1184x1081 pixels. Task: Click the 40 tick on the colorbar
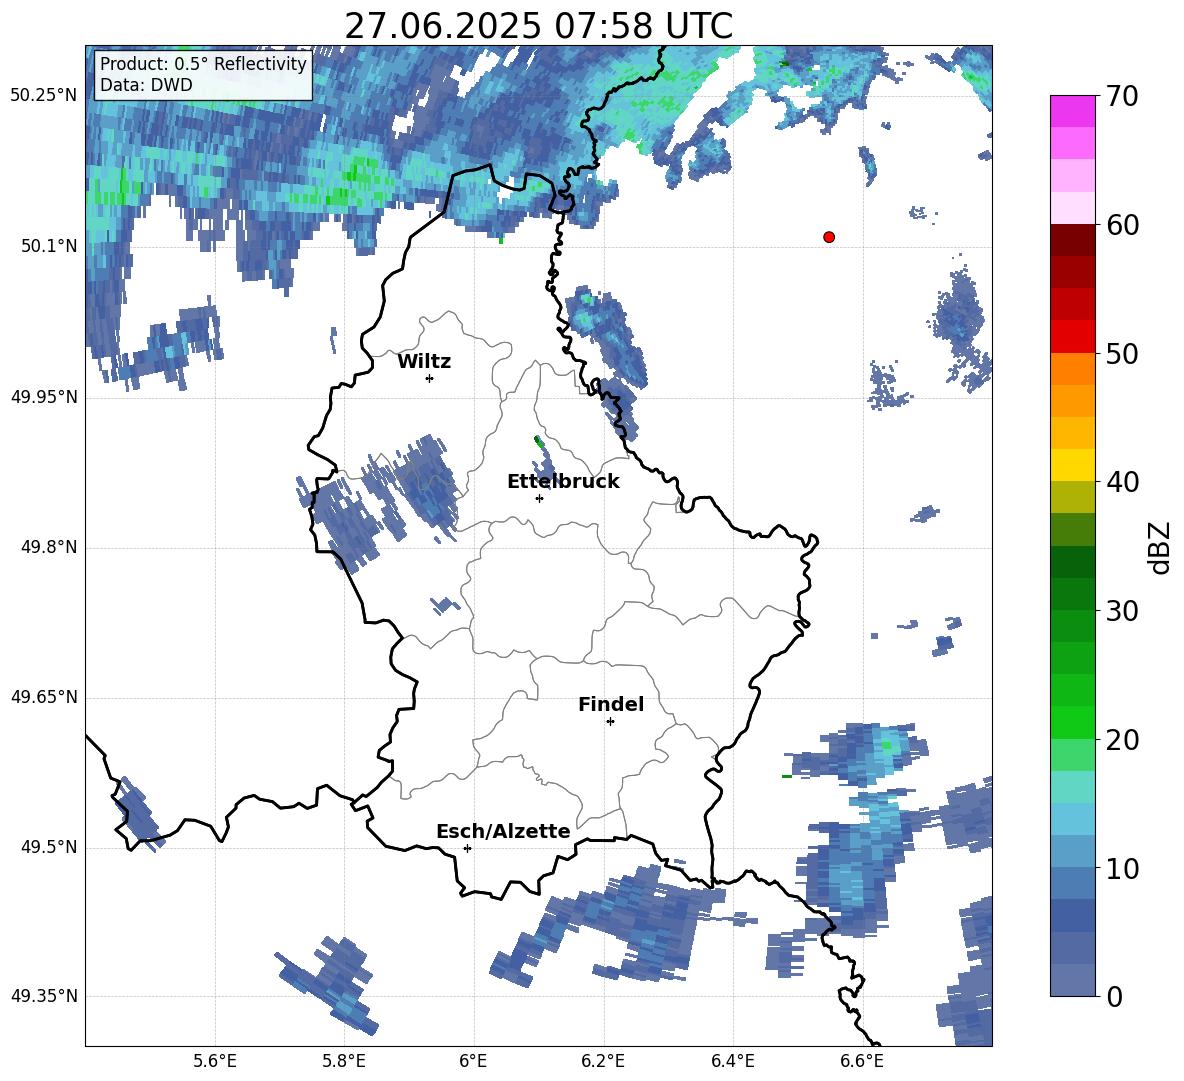1121,482
